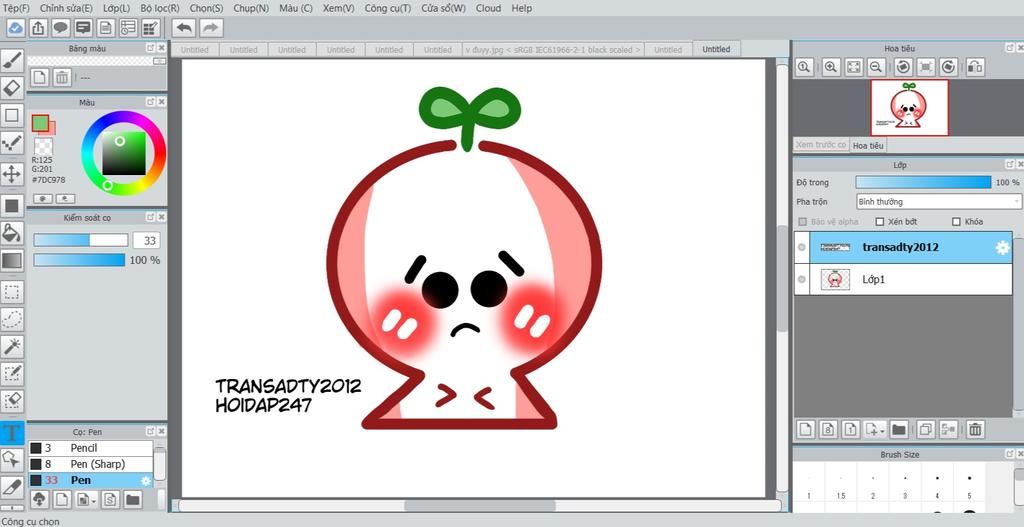Open the brush folder icon
This screenshot has height=527, width=1024.
point(133,500)
